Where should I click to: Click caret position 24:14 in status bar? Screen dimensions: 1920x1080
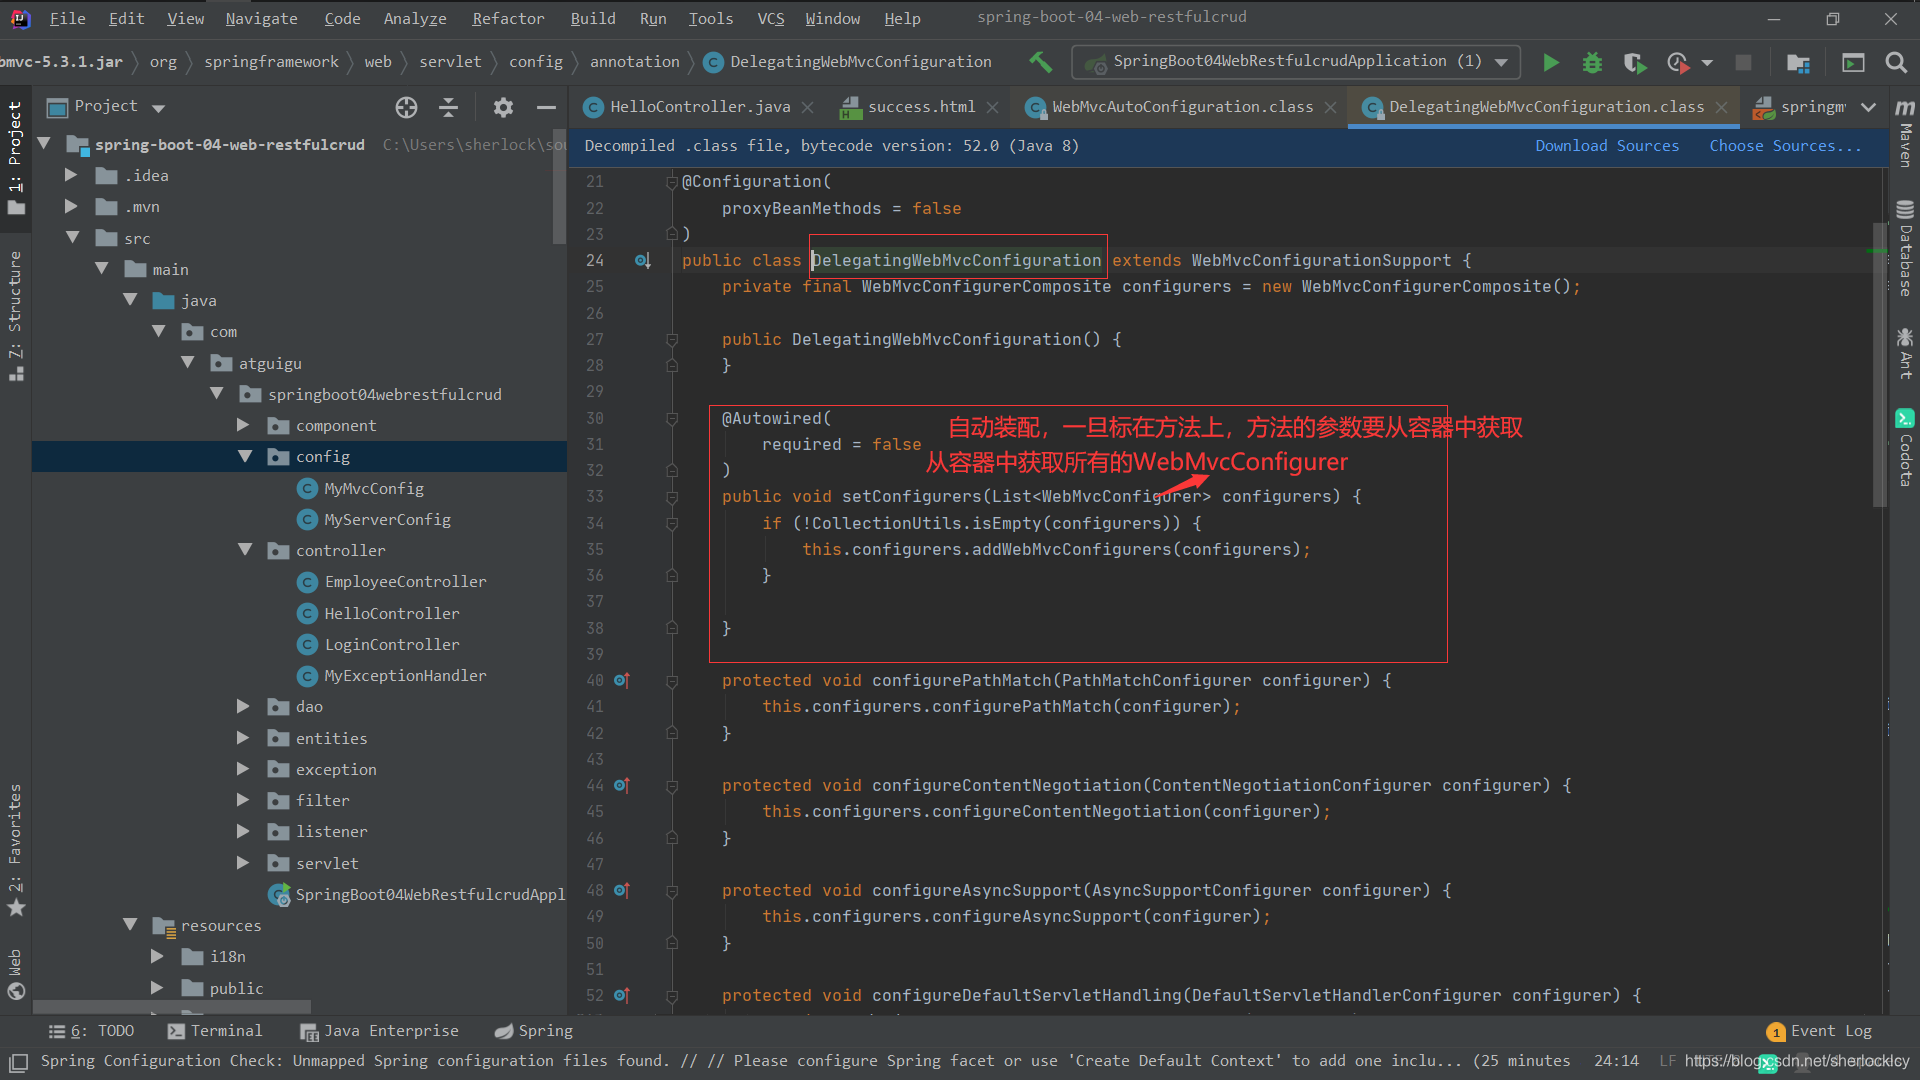pos(1616,1061)
